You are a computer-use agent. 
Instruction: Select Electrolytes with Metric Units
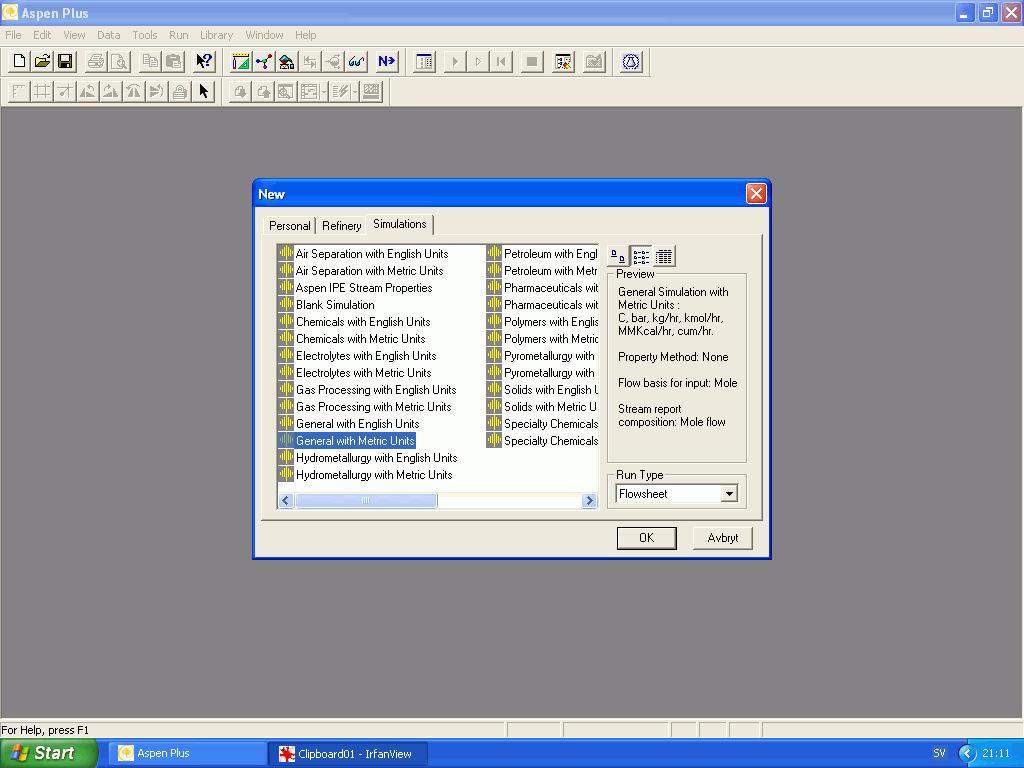tap(355, 372)
